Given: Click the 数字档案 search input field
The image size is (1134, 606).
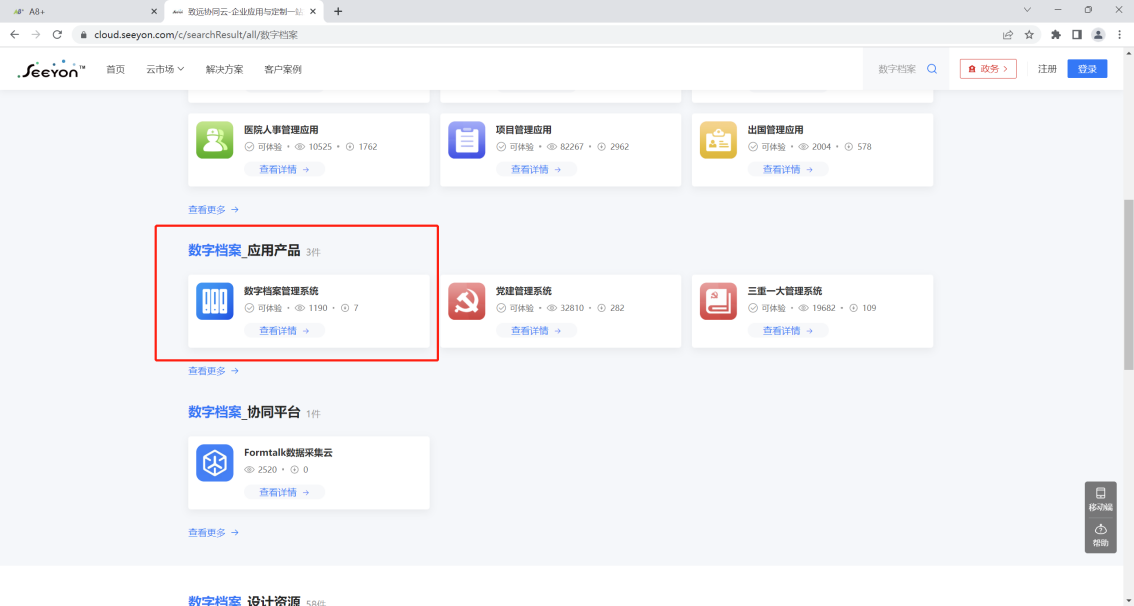Looking at the screenshot, I should click(897, 69).
